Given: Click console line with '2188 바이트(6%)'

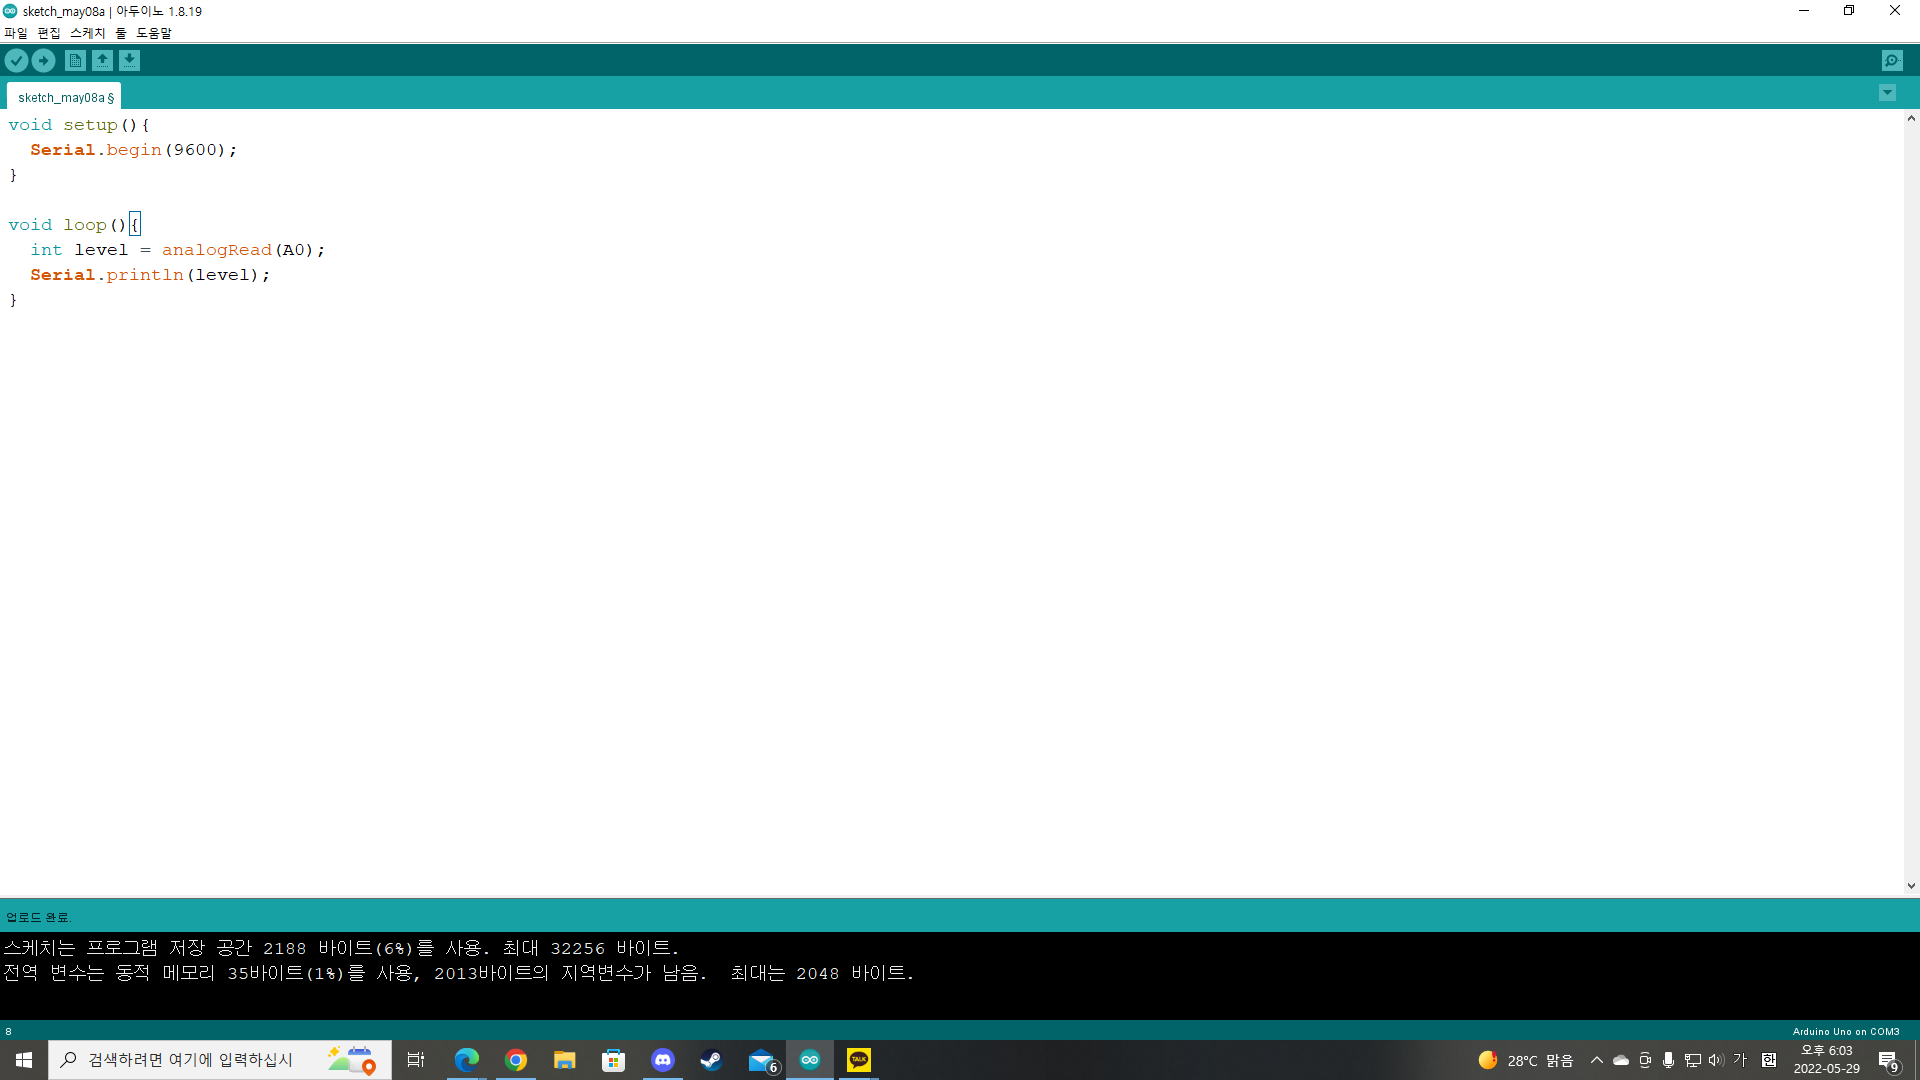Looking at the screenshot, I should [341, 948].
